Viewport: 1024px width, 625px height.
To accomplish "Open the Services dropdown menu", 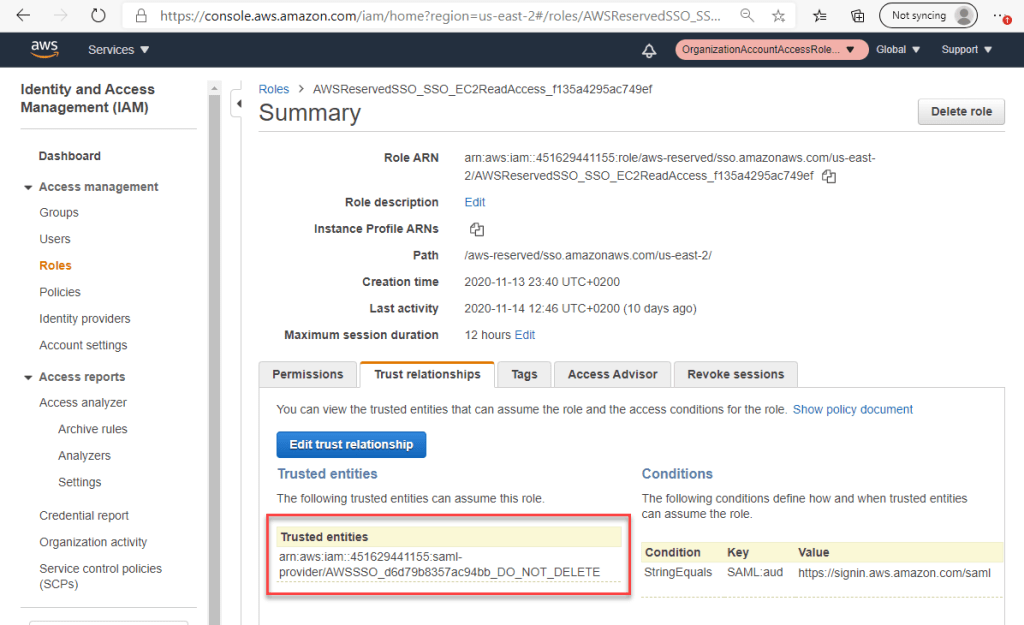I will pos(118,50).
